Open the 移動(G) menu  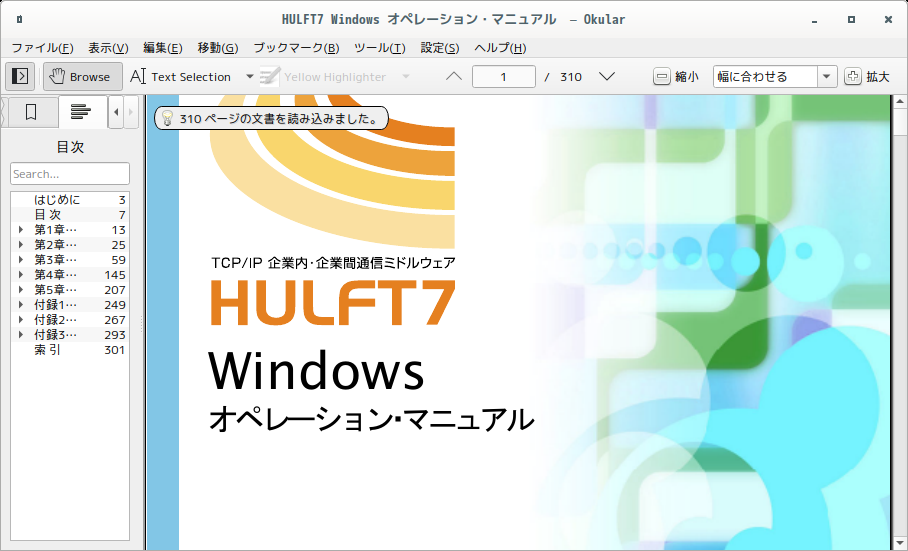218,48
